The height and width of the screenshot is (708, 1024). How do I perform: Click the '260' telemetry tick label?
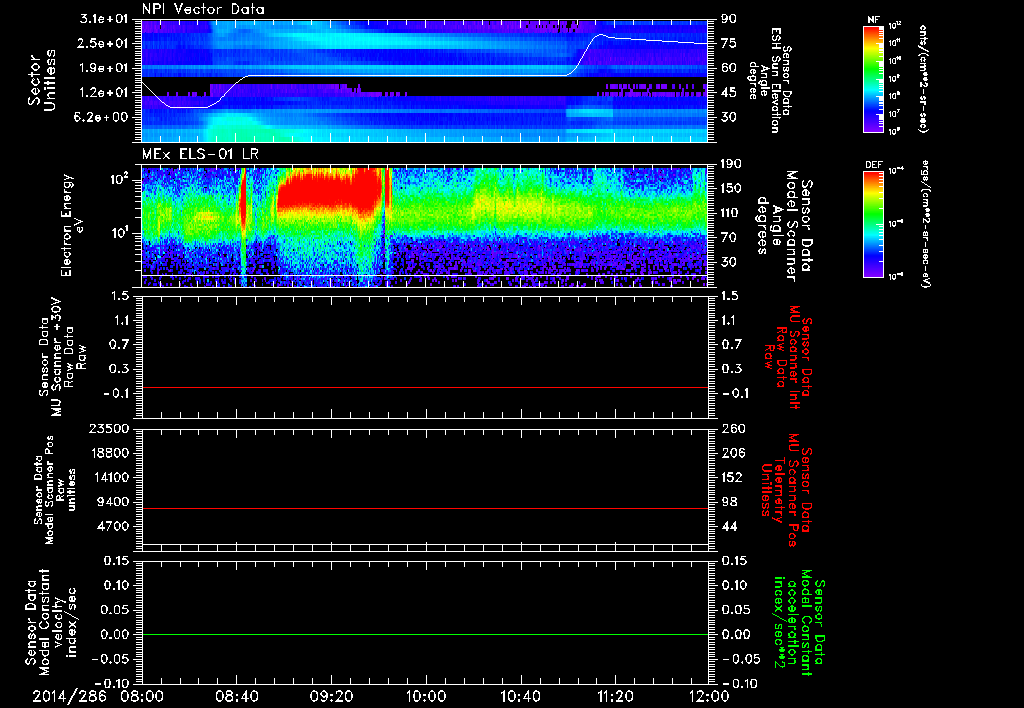[x=732, y=428]
